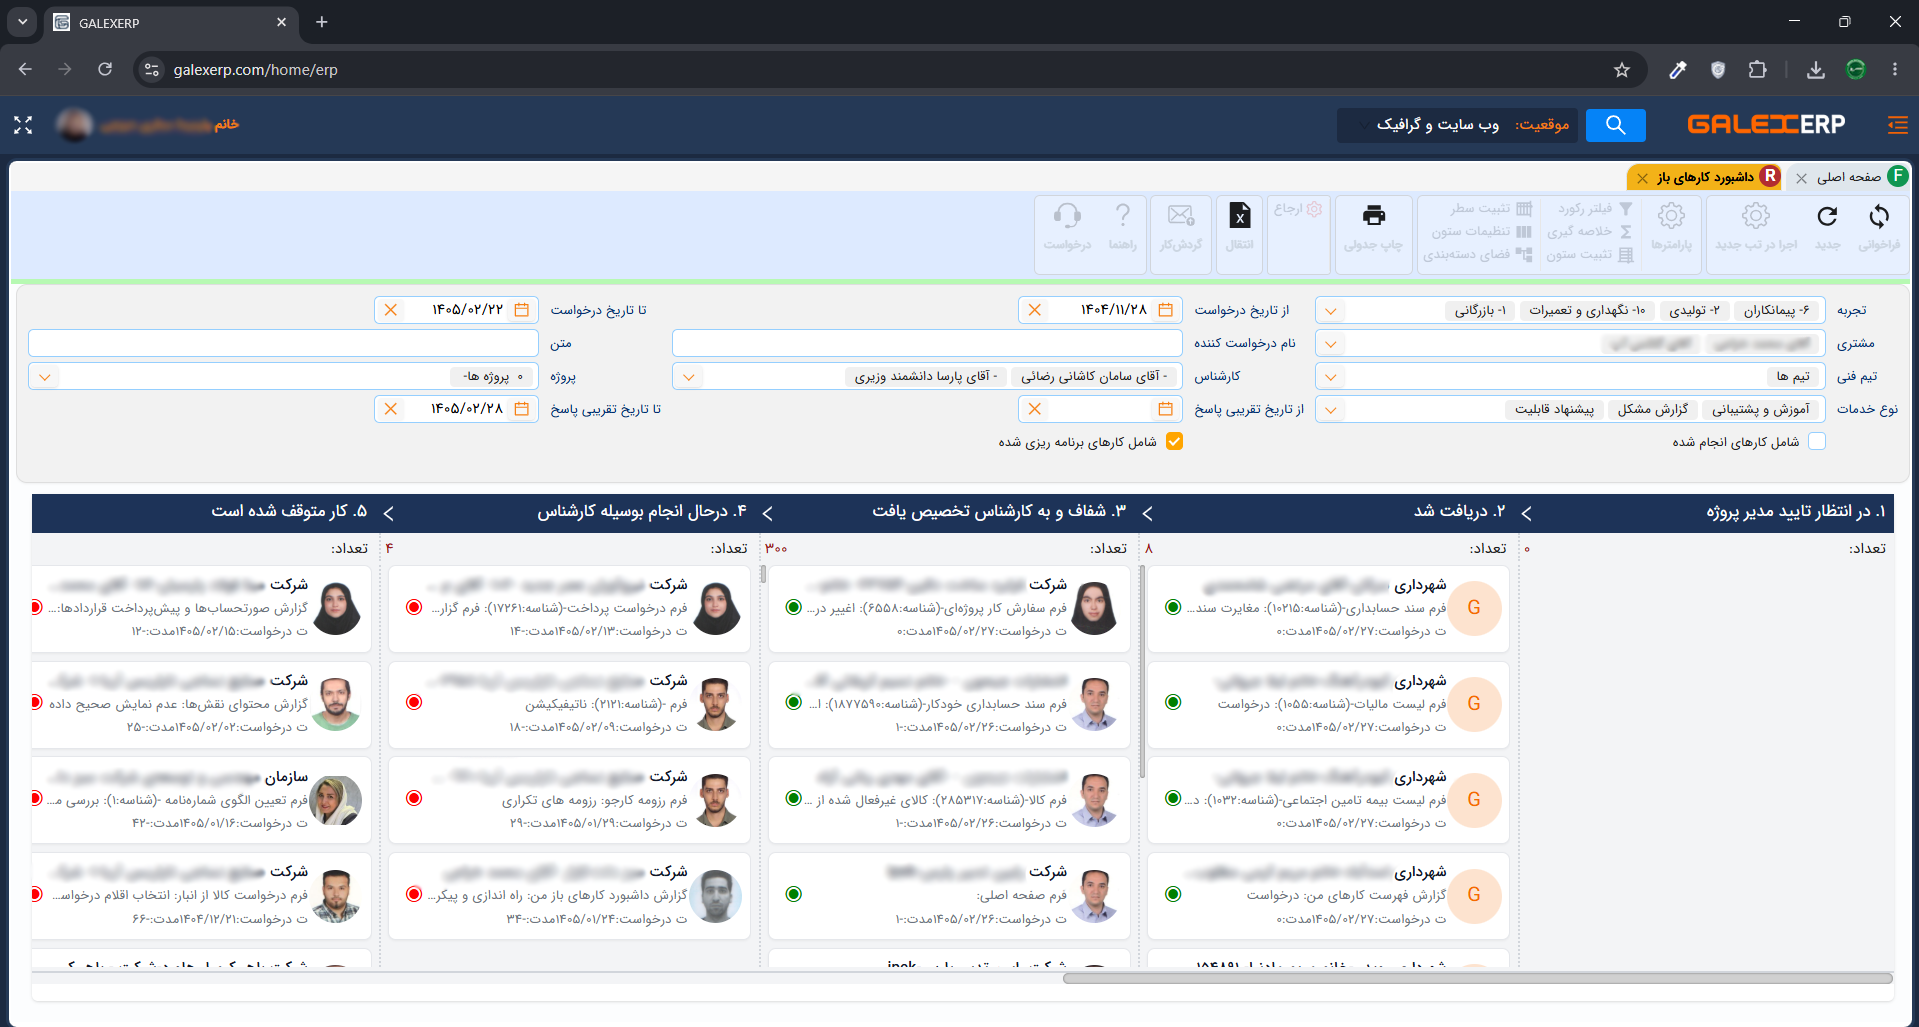Open the فرم روزمره کارجو card
Screen dimensions: 1919x1027
[x=569, y=800]
